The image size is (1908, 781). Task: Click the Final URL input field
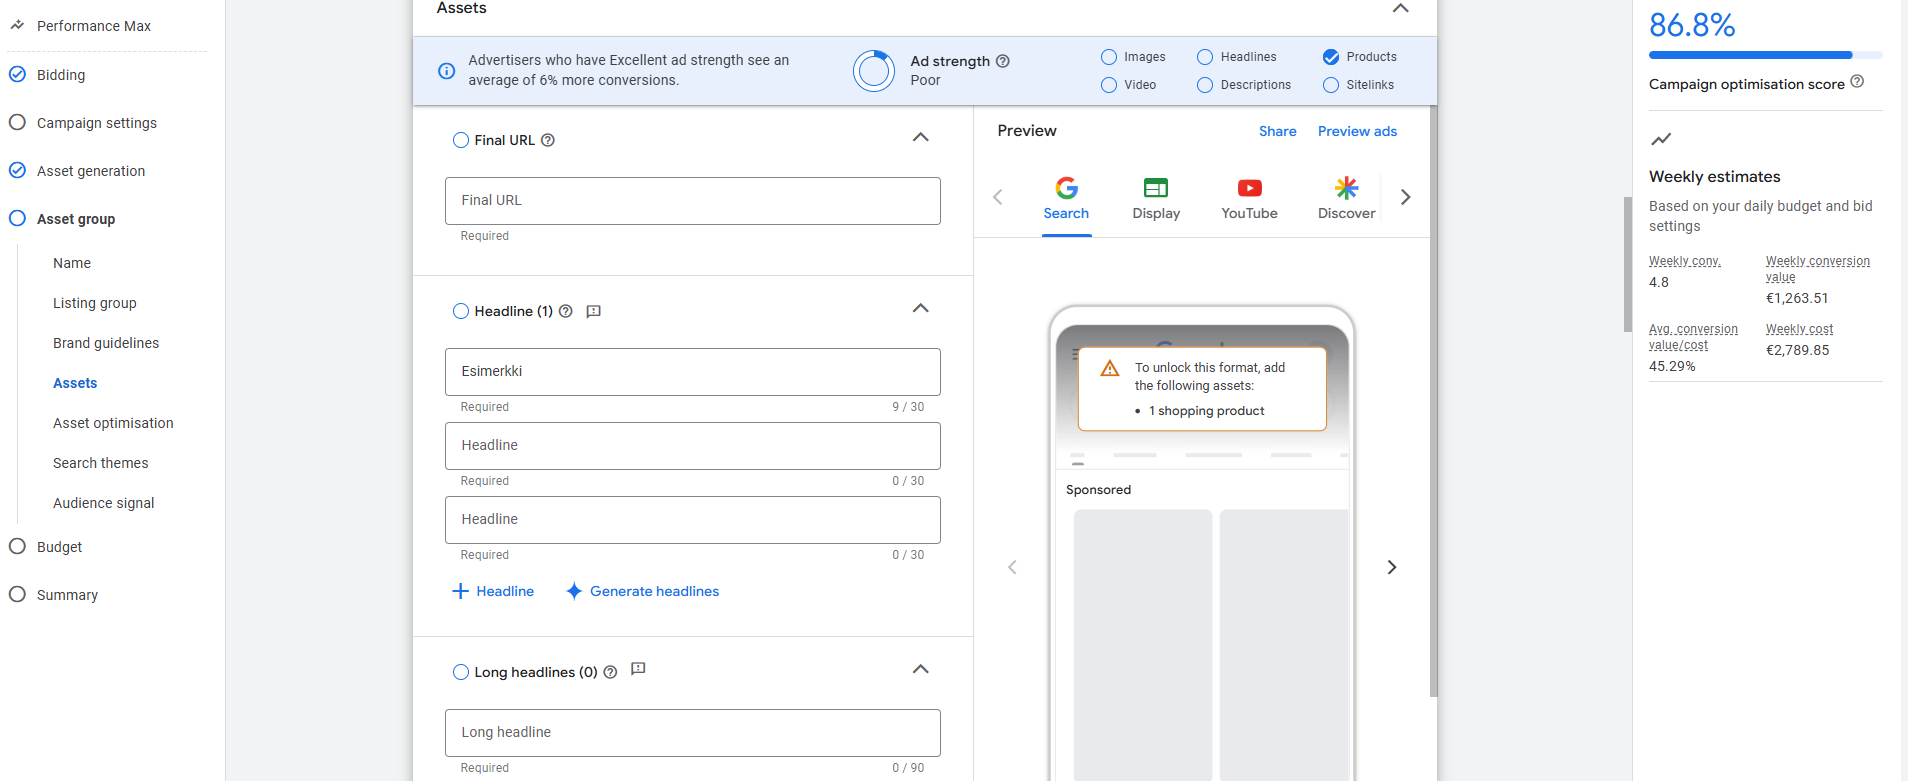coord(692,201)
